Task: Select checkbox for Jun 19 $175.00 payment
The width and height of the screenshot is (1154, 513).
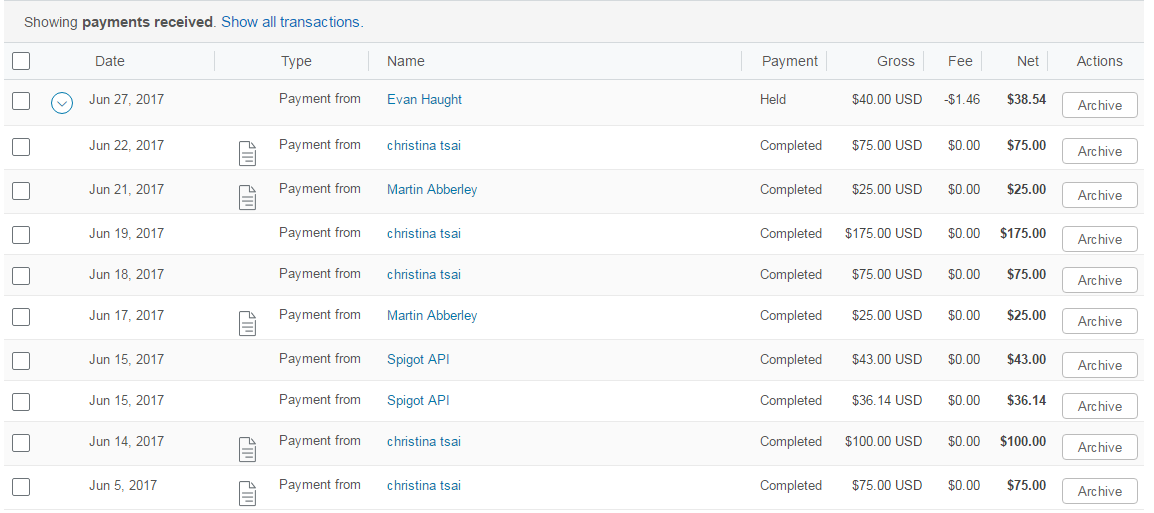Action: (x=21, y=234)
